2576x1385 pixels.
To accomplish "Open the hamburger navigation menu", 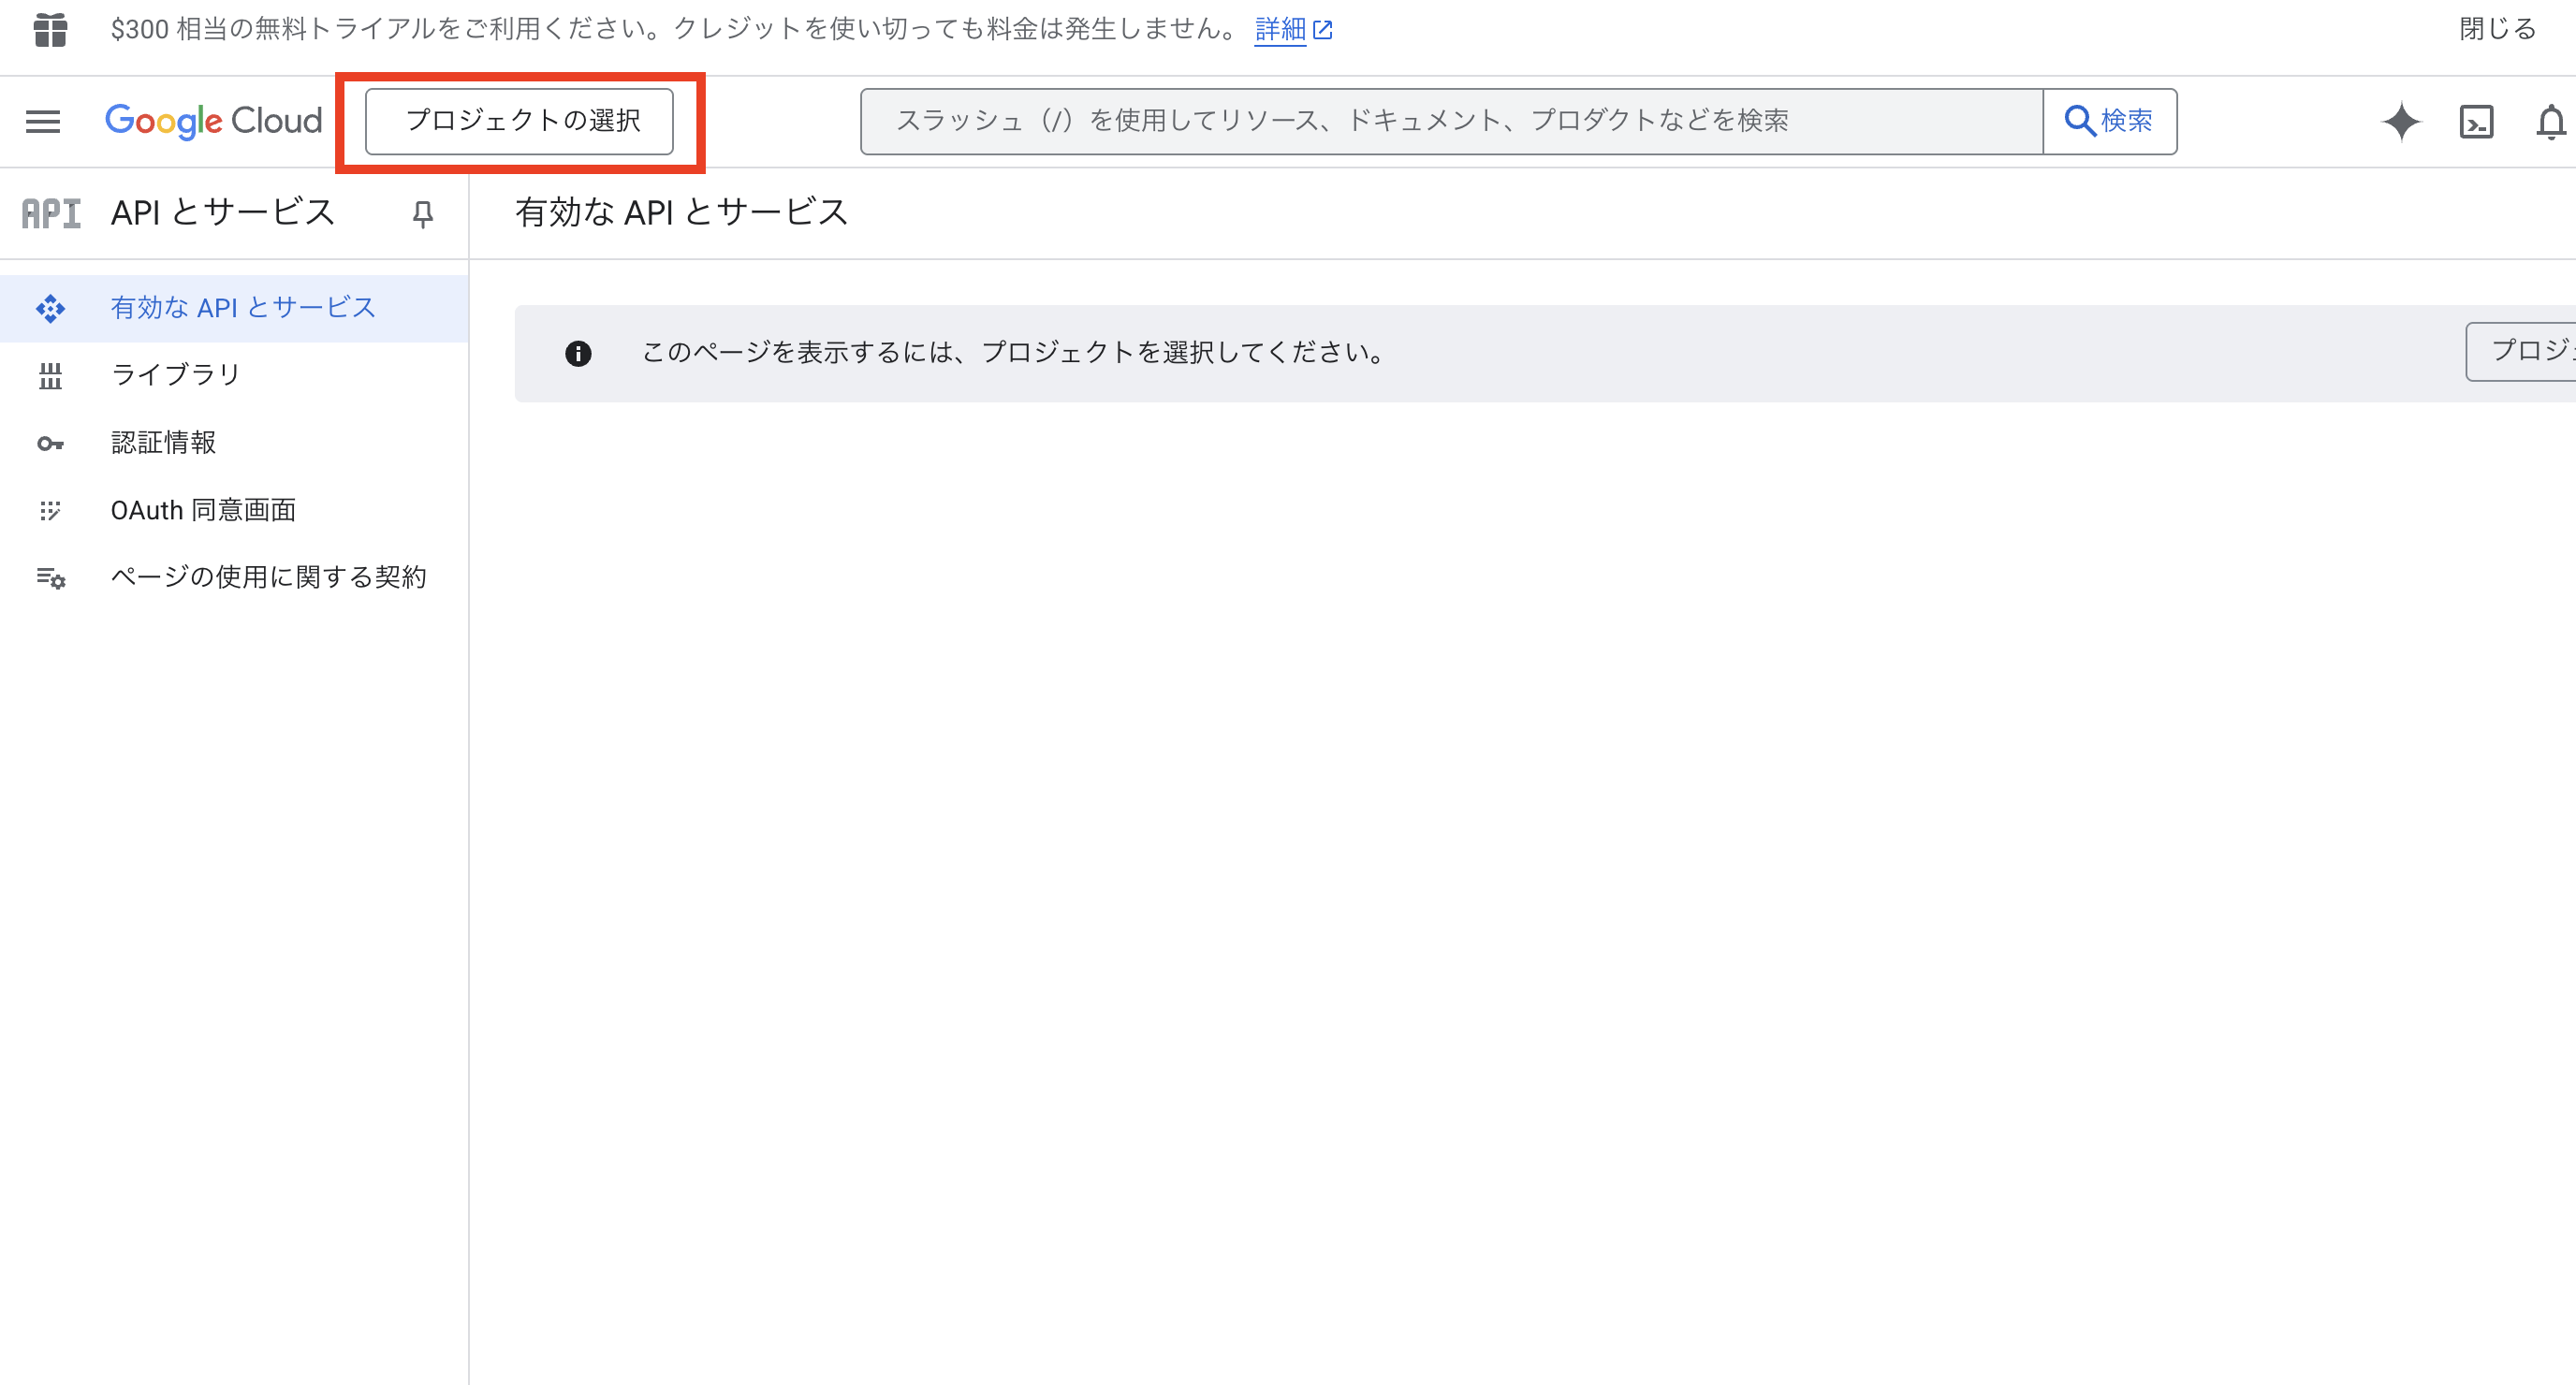I will 43,121.
